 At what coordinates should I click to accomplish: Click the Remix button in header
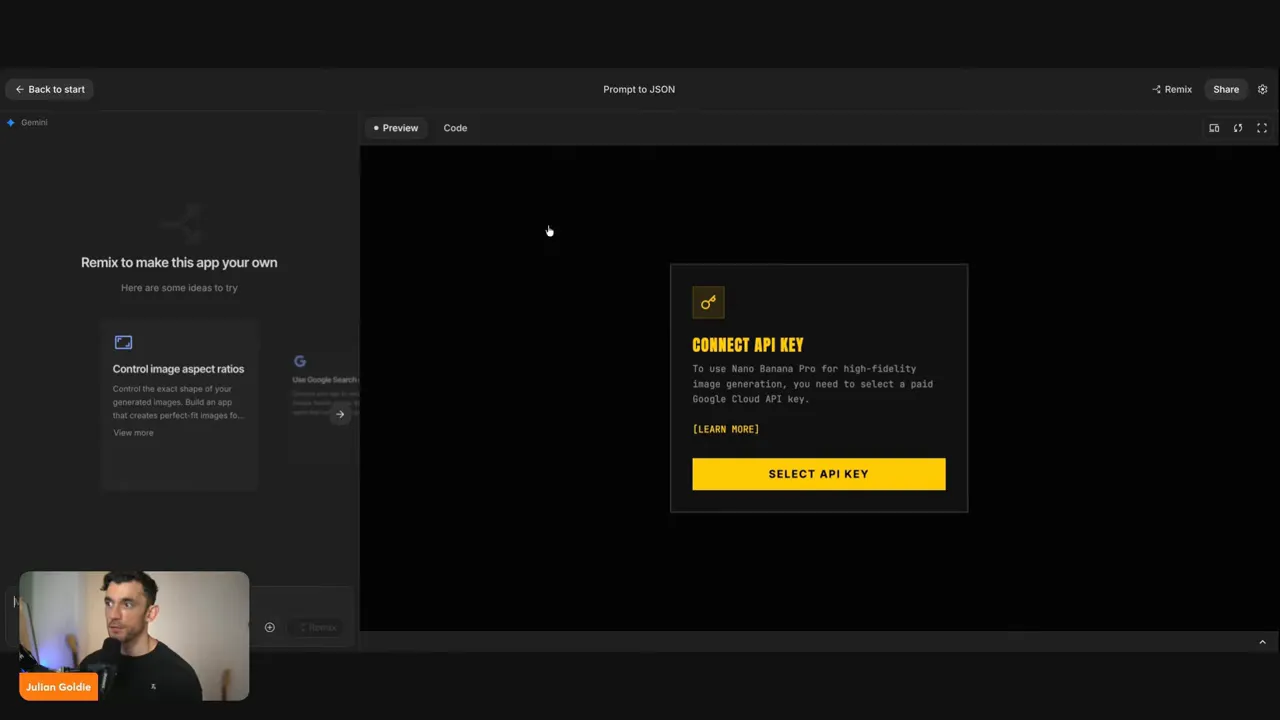coord(1172,89)
